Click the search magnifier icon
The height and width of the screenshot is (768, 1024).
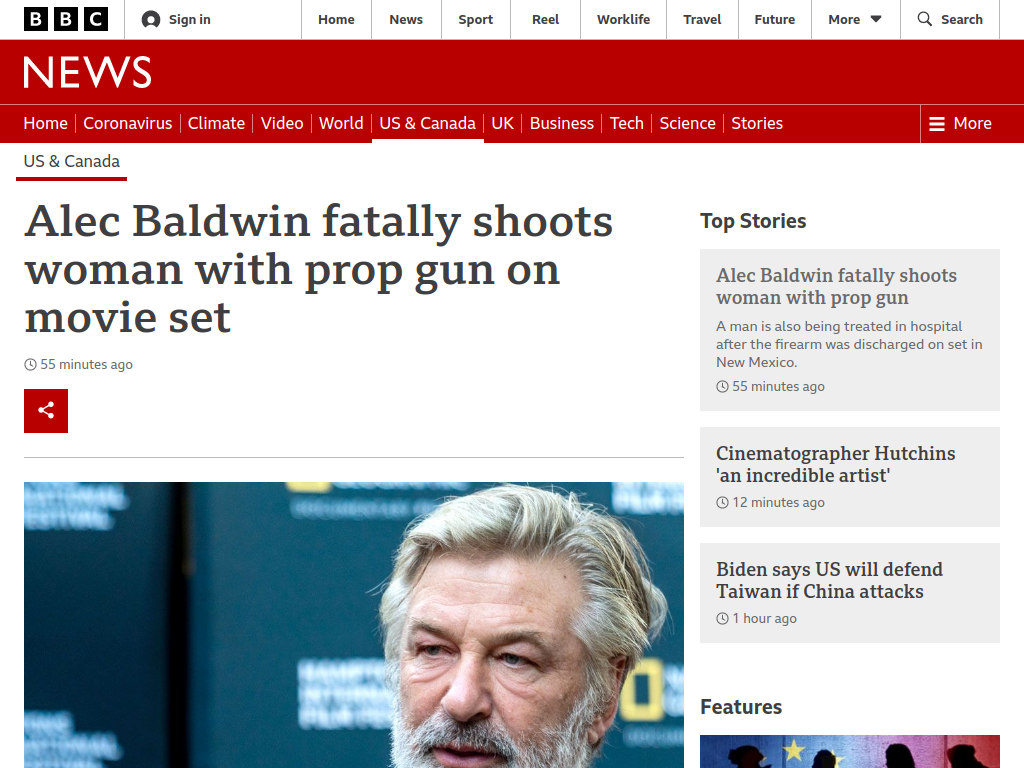point(925,19)
